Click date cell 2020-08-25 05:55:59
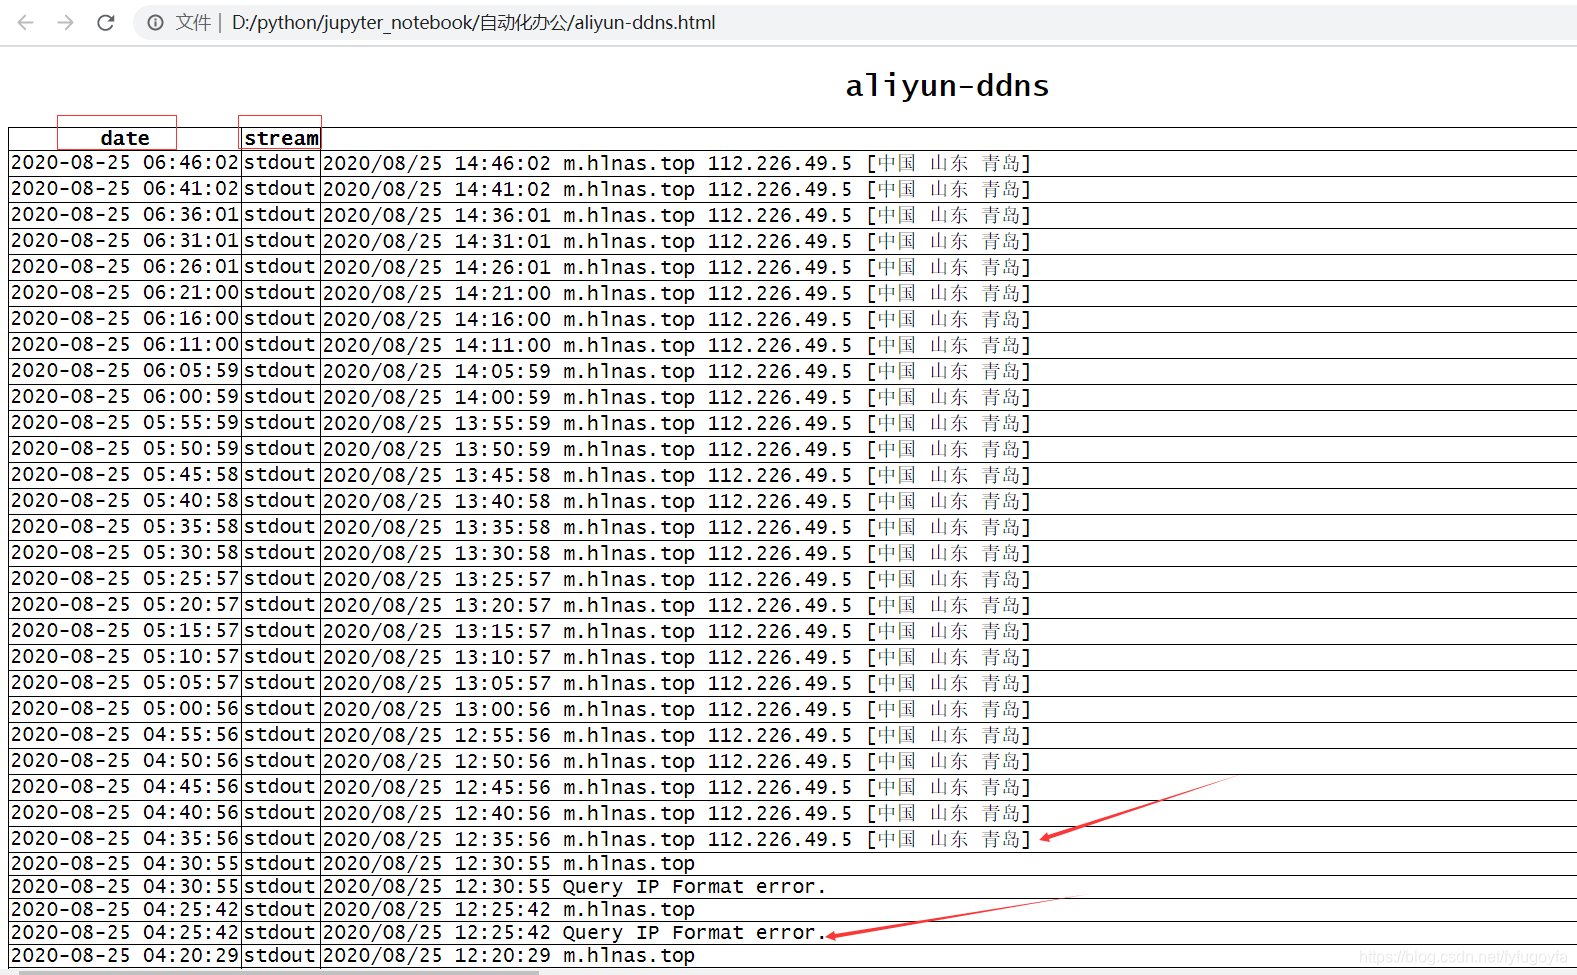1577x975 pixels. coord(125,423)
